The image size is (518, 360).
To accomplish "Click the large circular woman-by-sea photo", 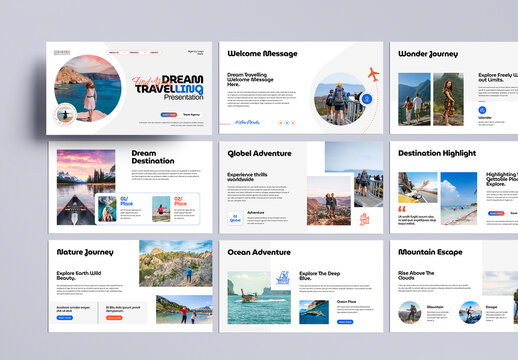I will click(x=88, y=88).
